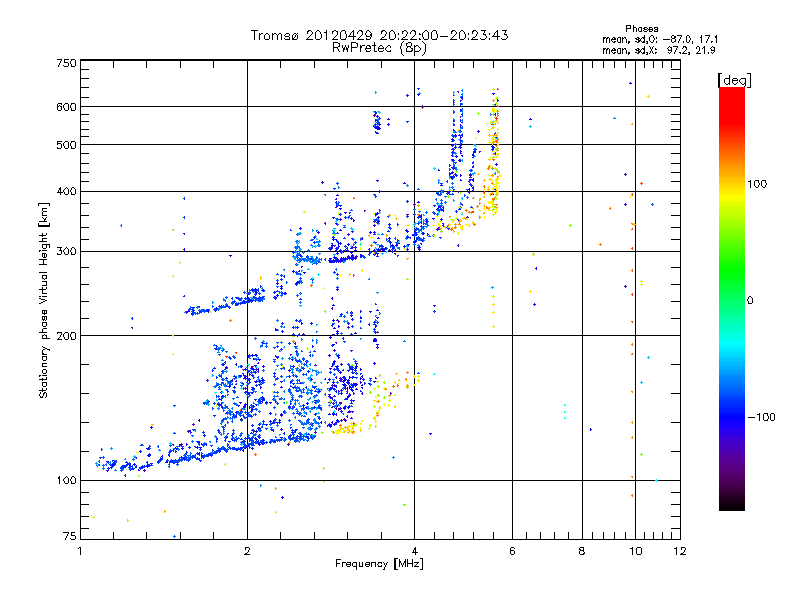
Task: Click y-axis tick label "300"
Action: point(66,252)
